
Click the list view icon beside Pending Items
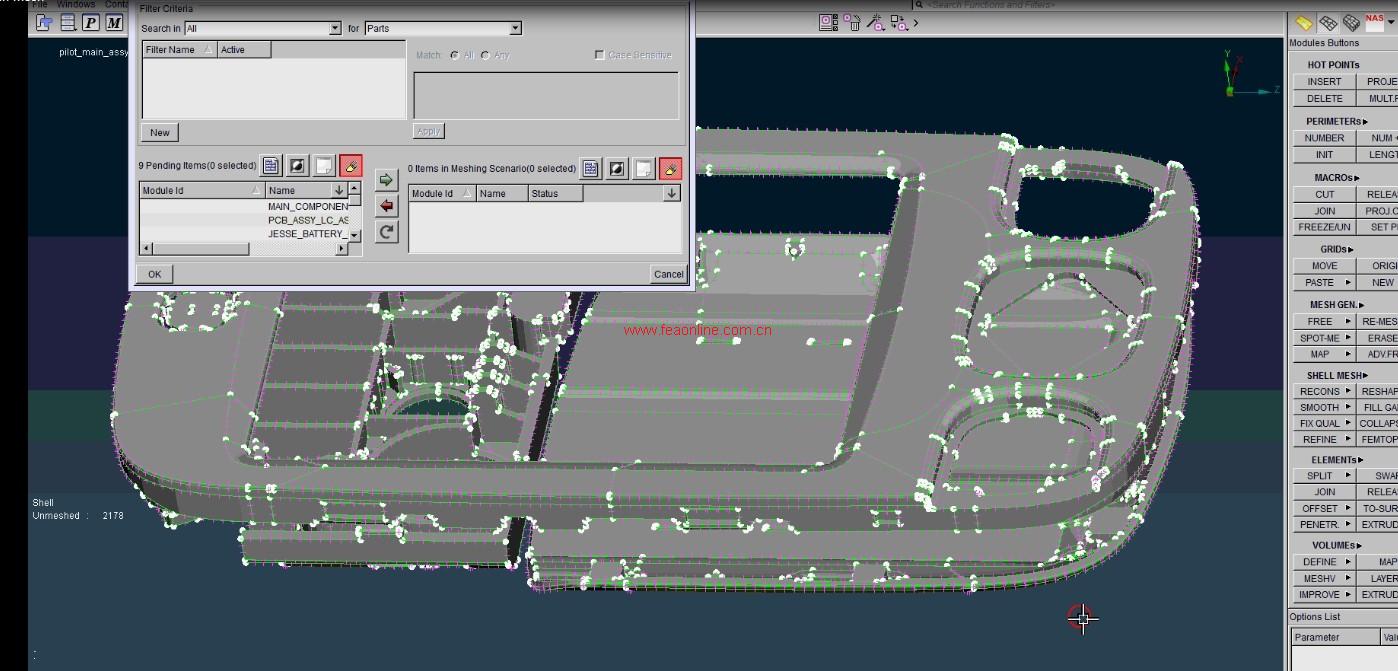click(271, 166)
